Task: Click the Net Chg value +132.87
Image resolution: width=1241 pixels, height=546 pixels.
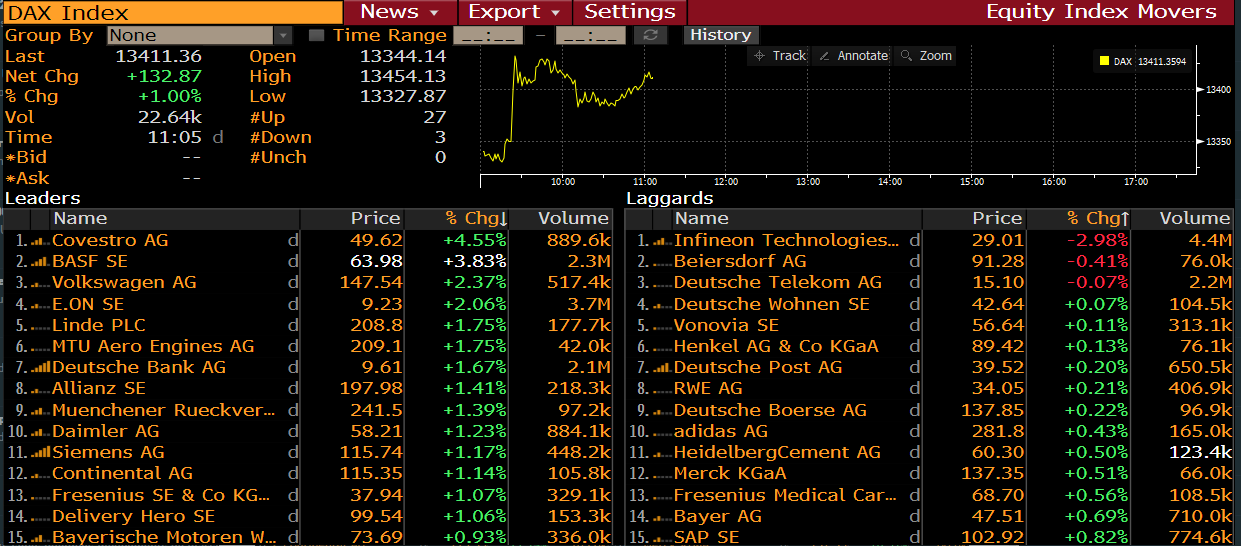Action: 164,76
